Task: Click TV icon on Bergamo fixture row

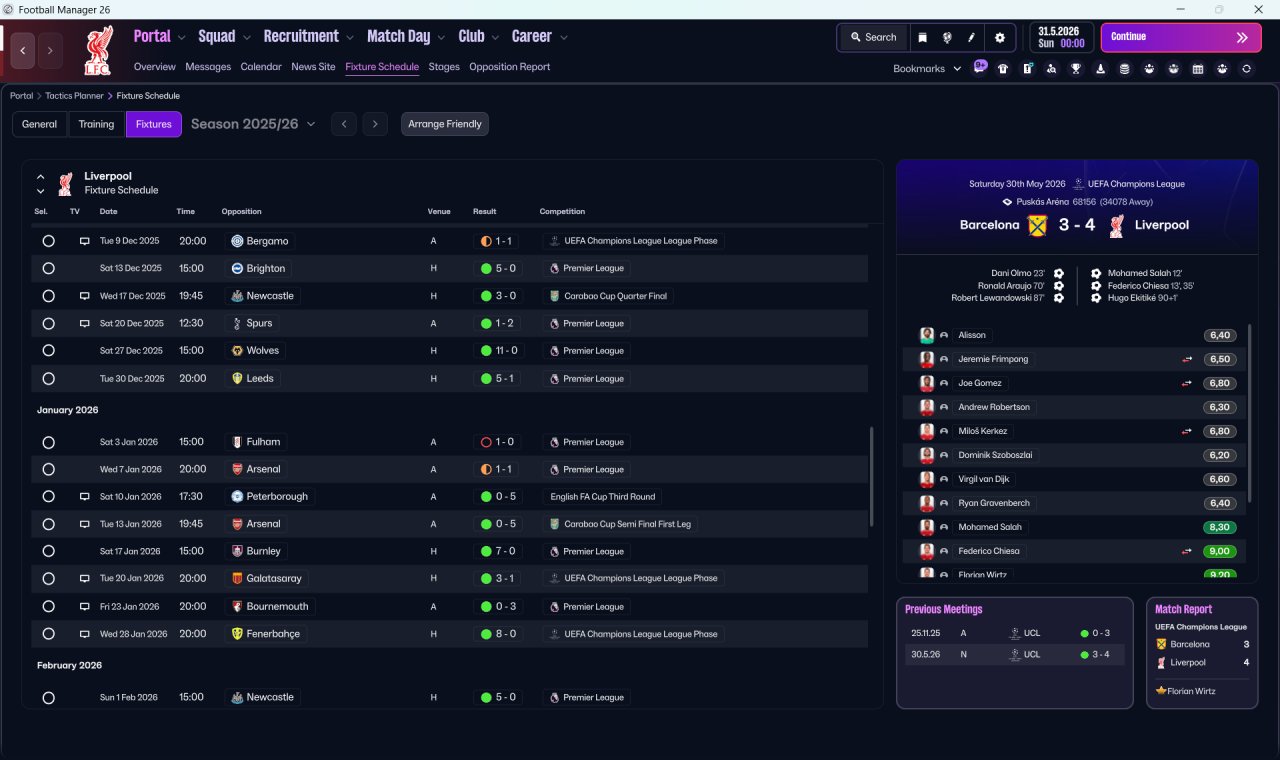Action: pyautogui.click(x=85, y=241)
